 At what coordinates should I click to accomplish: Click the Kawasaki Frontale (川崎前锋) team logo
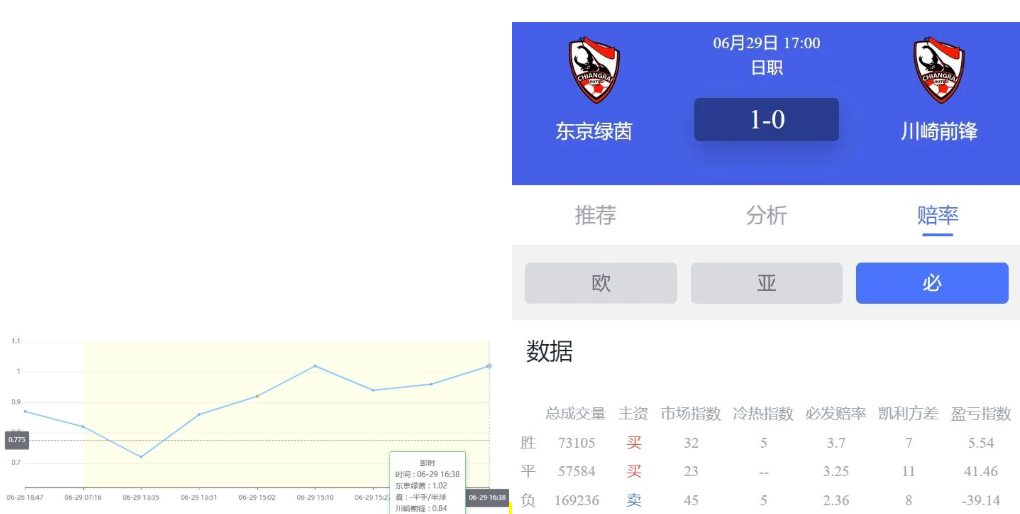[938, 71]
